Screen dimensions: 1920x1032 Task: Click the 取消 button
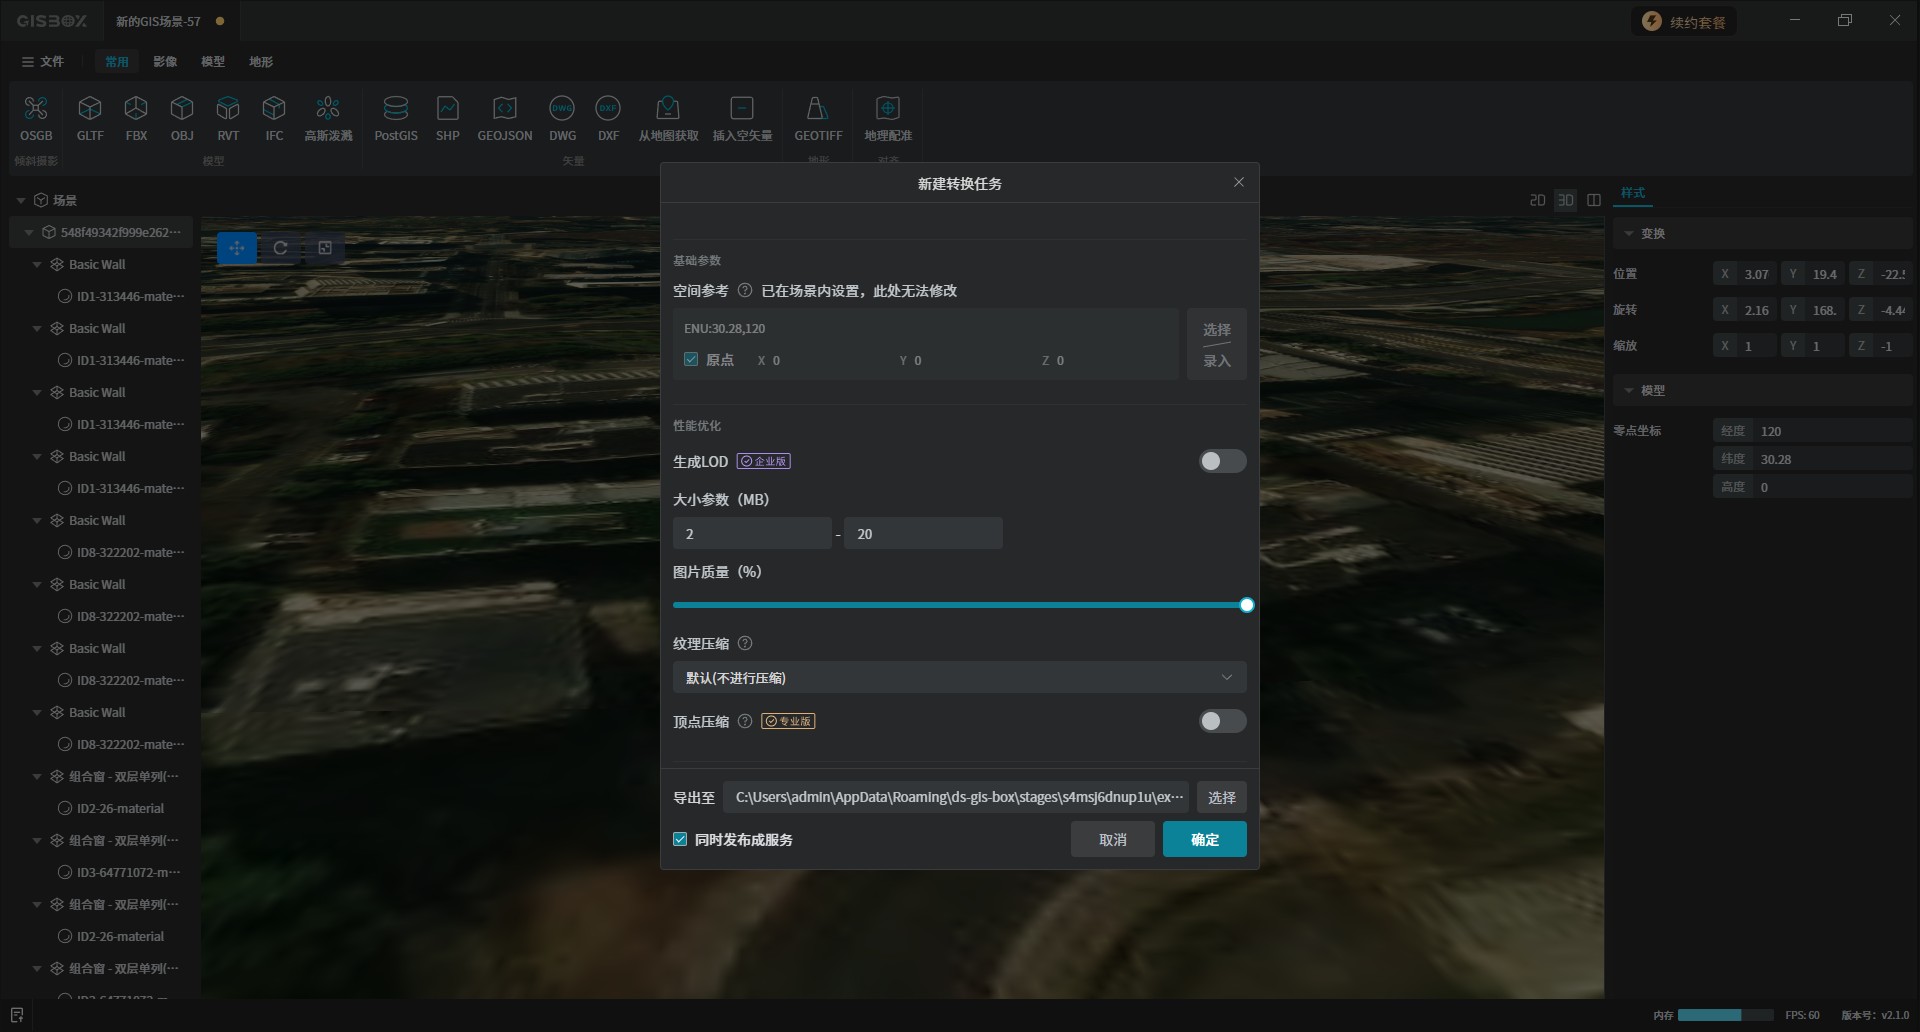[1112, 839]
